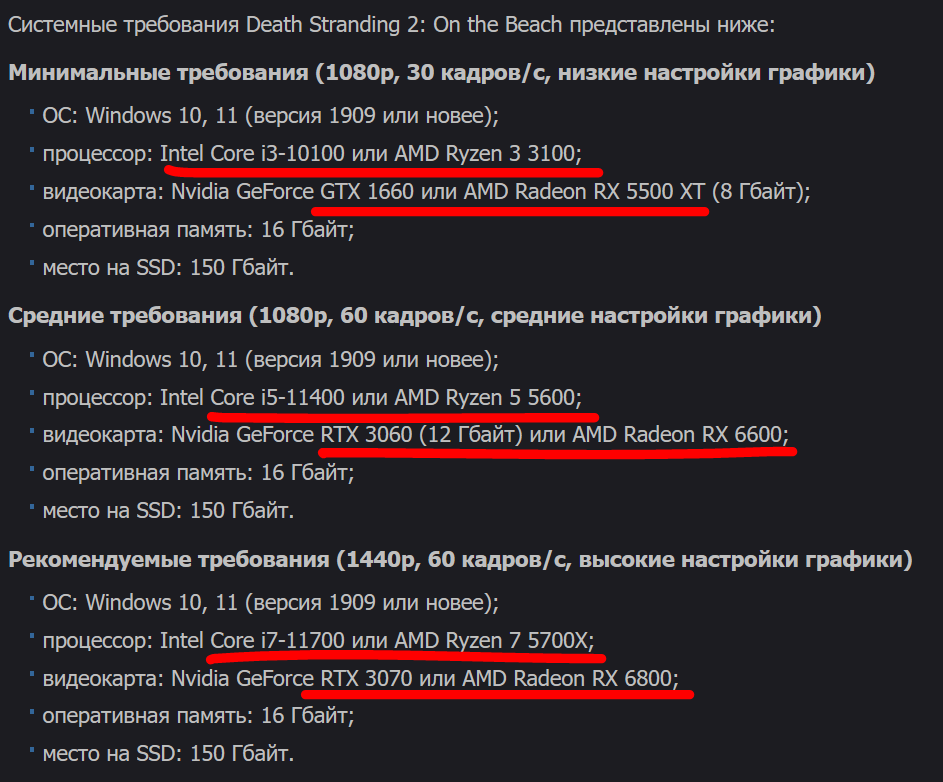Click the "Рекомендуемые требования" heading
Viewport: 943px width, 782px height.
pos(168,559)
